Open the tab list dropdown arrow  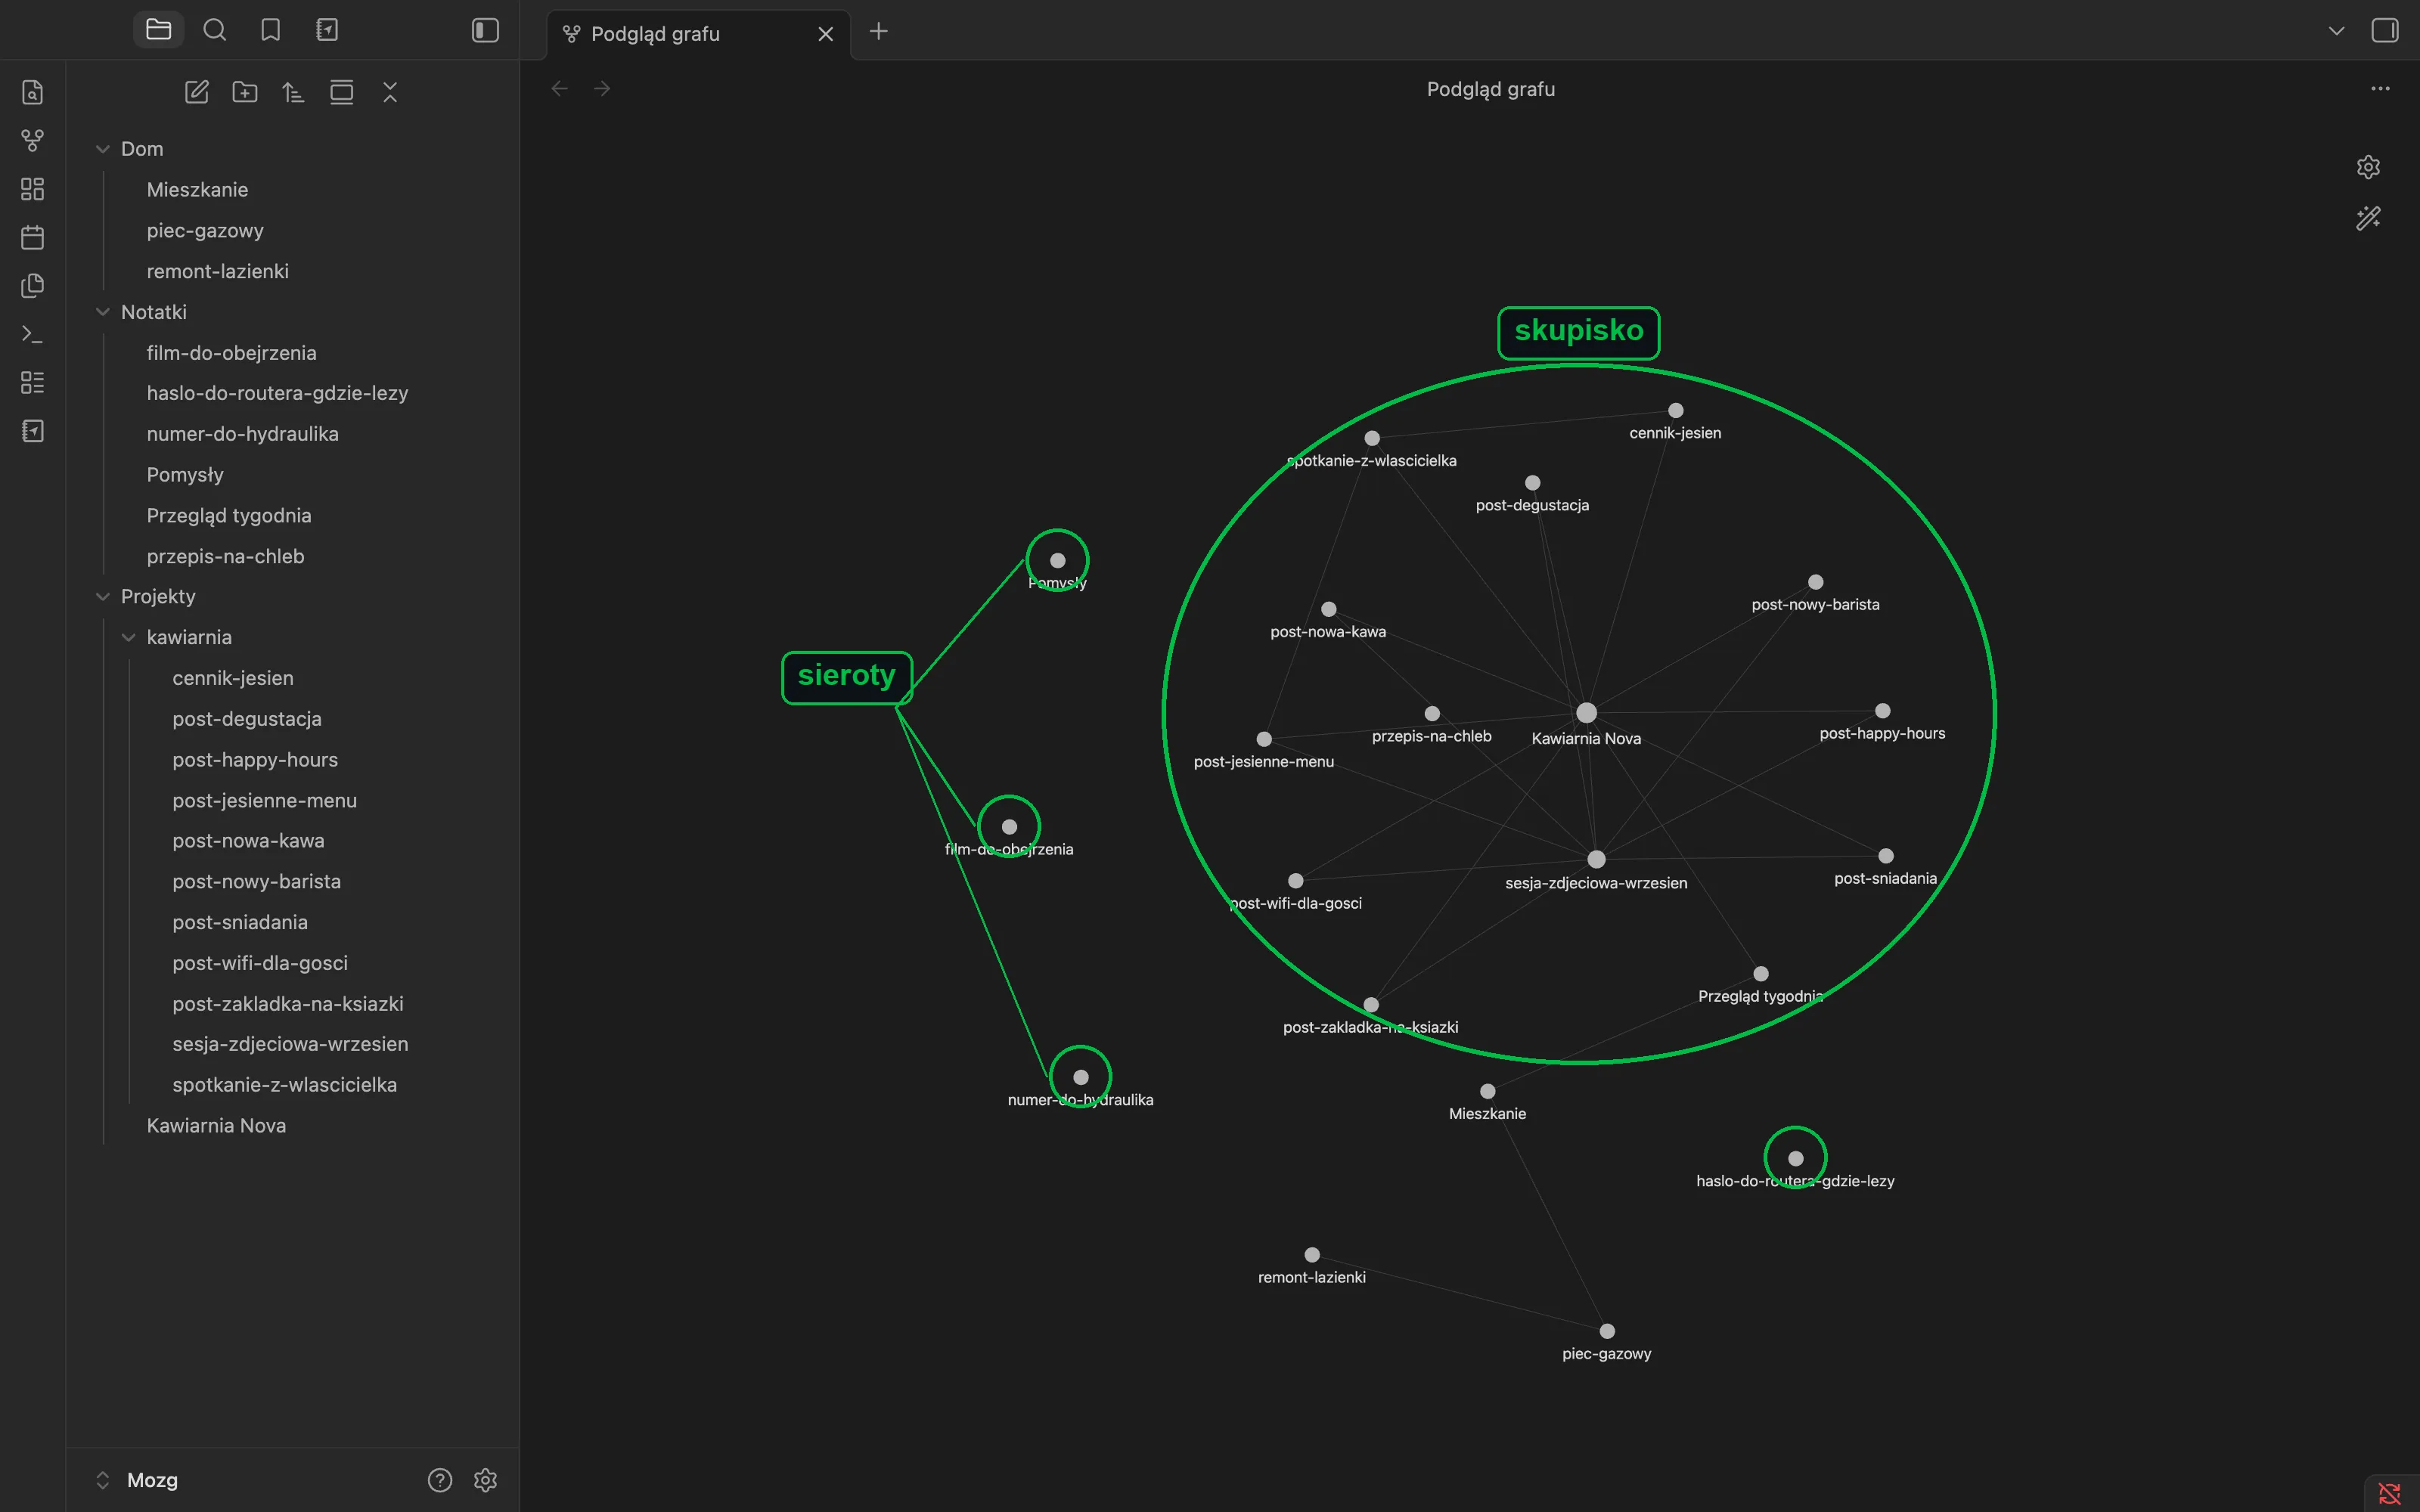(x=2336, y=31)
